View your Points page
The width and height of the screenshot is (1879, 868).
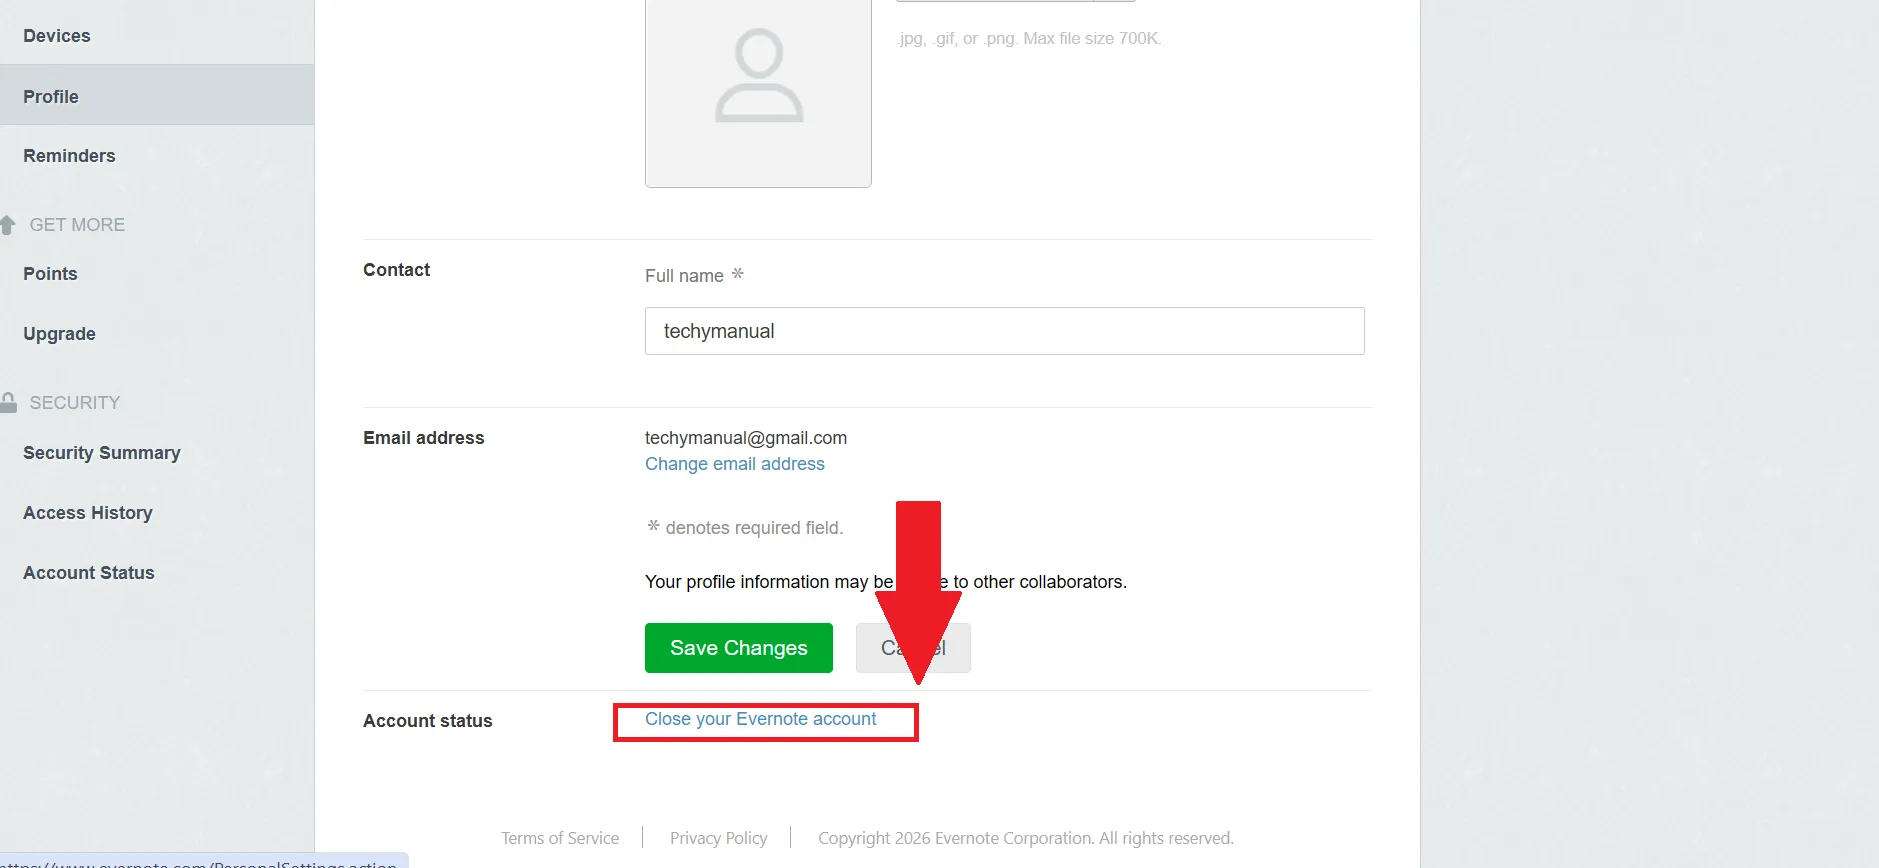pyautogui.click(x=50, y=274)
